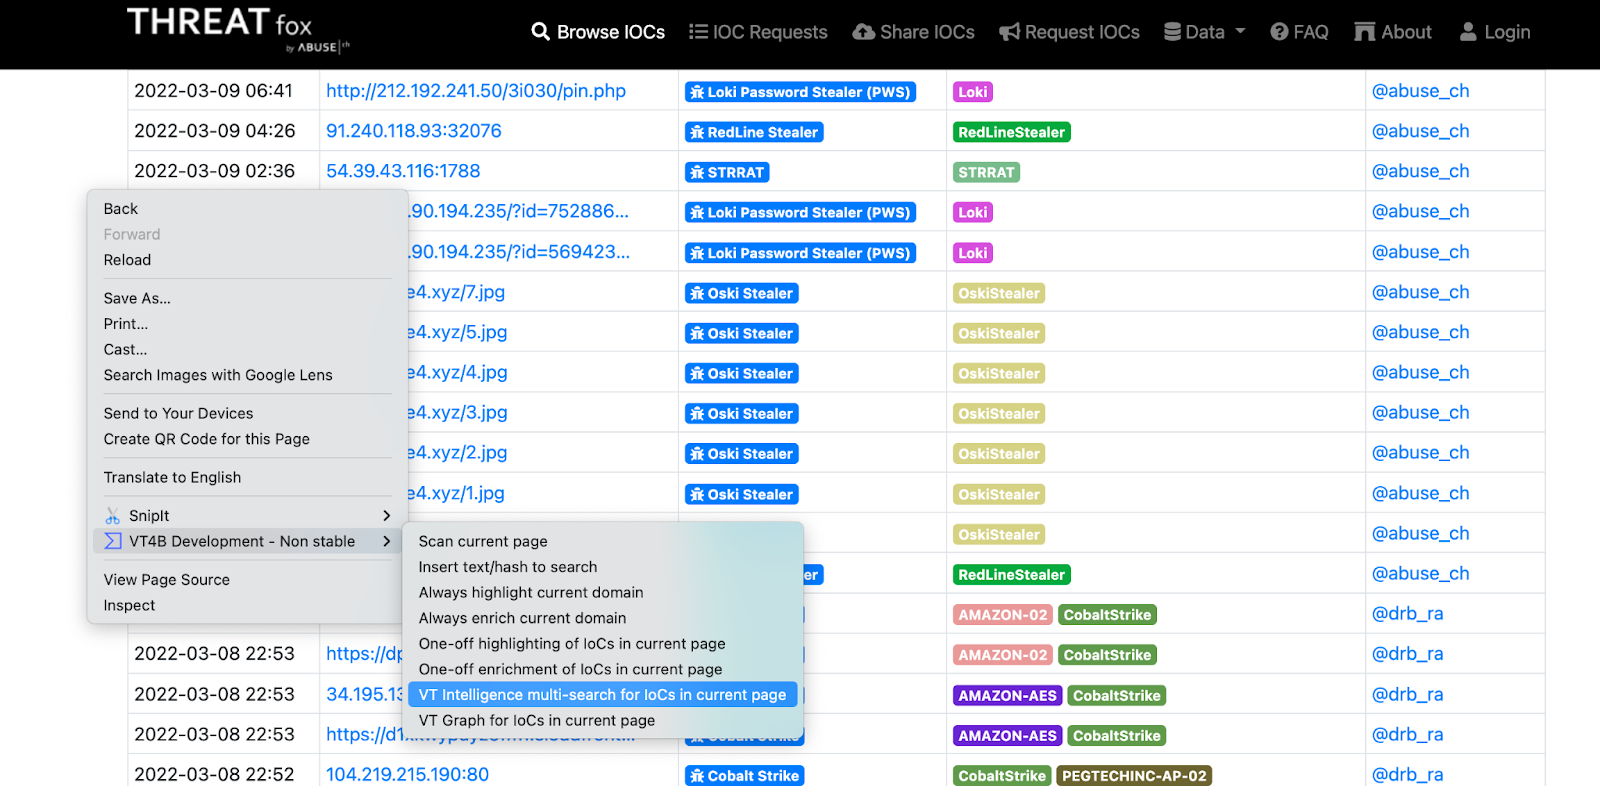Image resolution: width=1600 pixels, height=786 pixels.
Task: Click the Share IOCs cloud upload icon
Action: coord(863,32)
